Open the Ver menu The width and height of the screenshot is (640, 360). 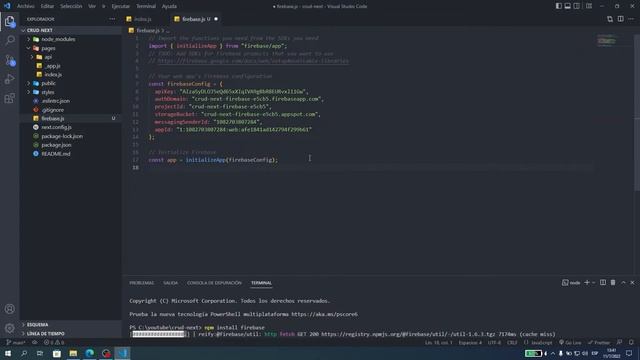[x=92, y=6]
